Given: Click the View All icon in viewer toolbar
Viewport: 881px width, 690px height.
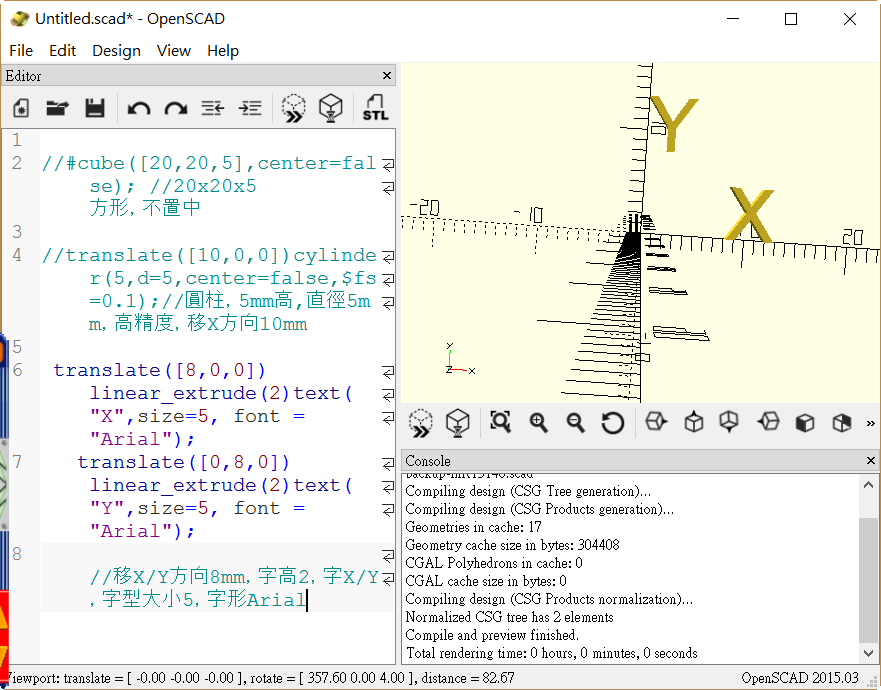Looking at the screenshot, I should point(500,422).
